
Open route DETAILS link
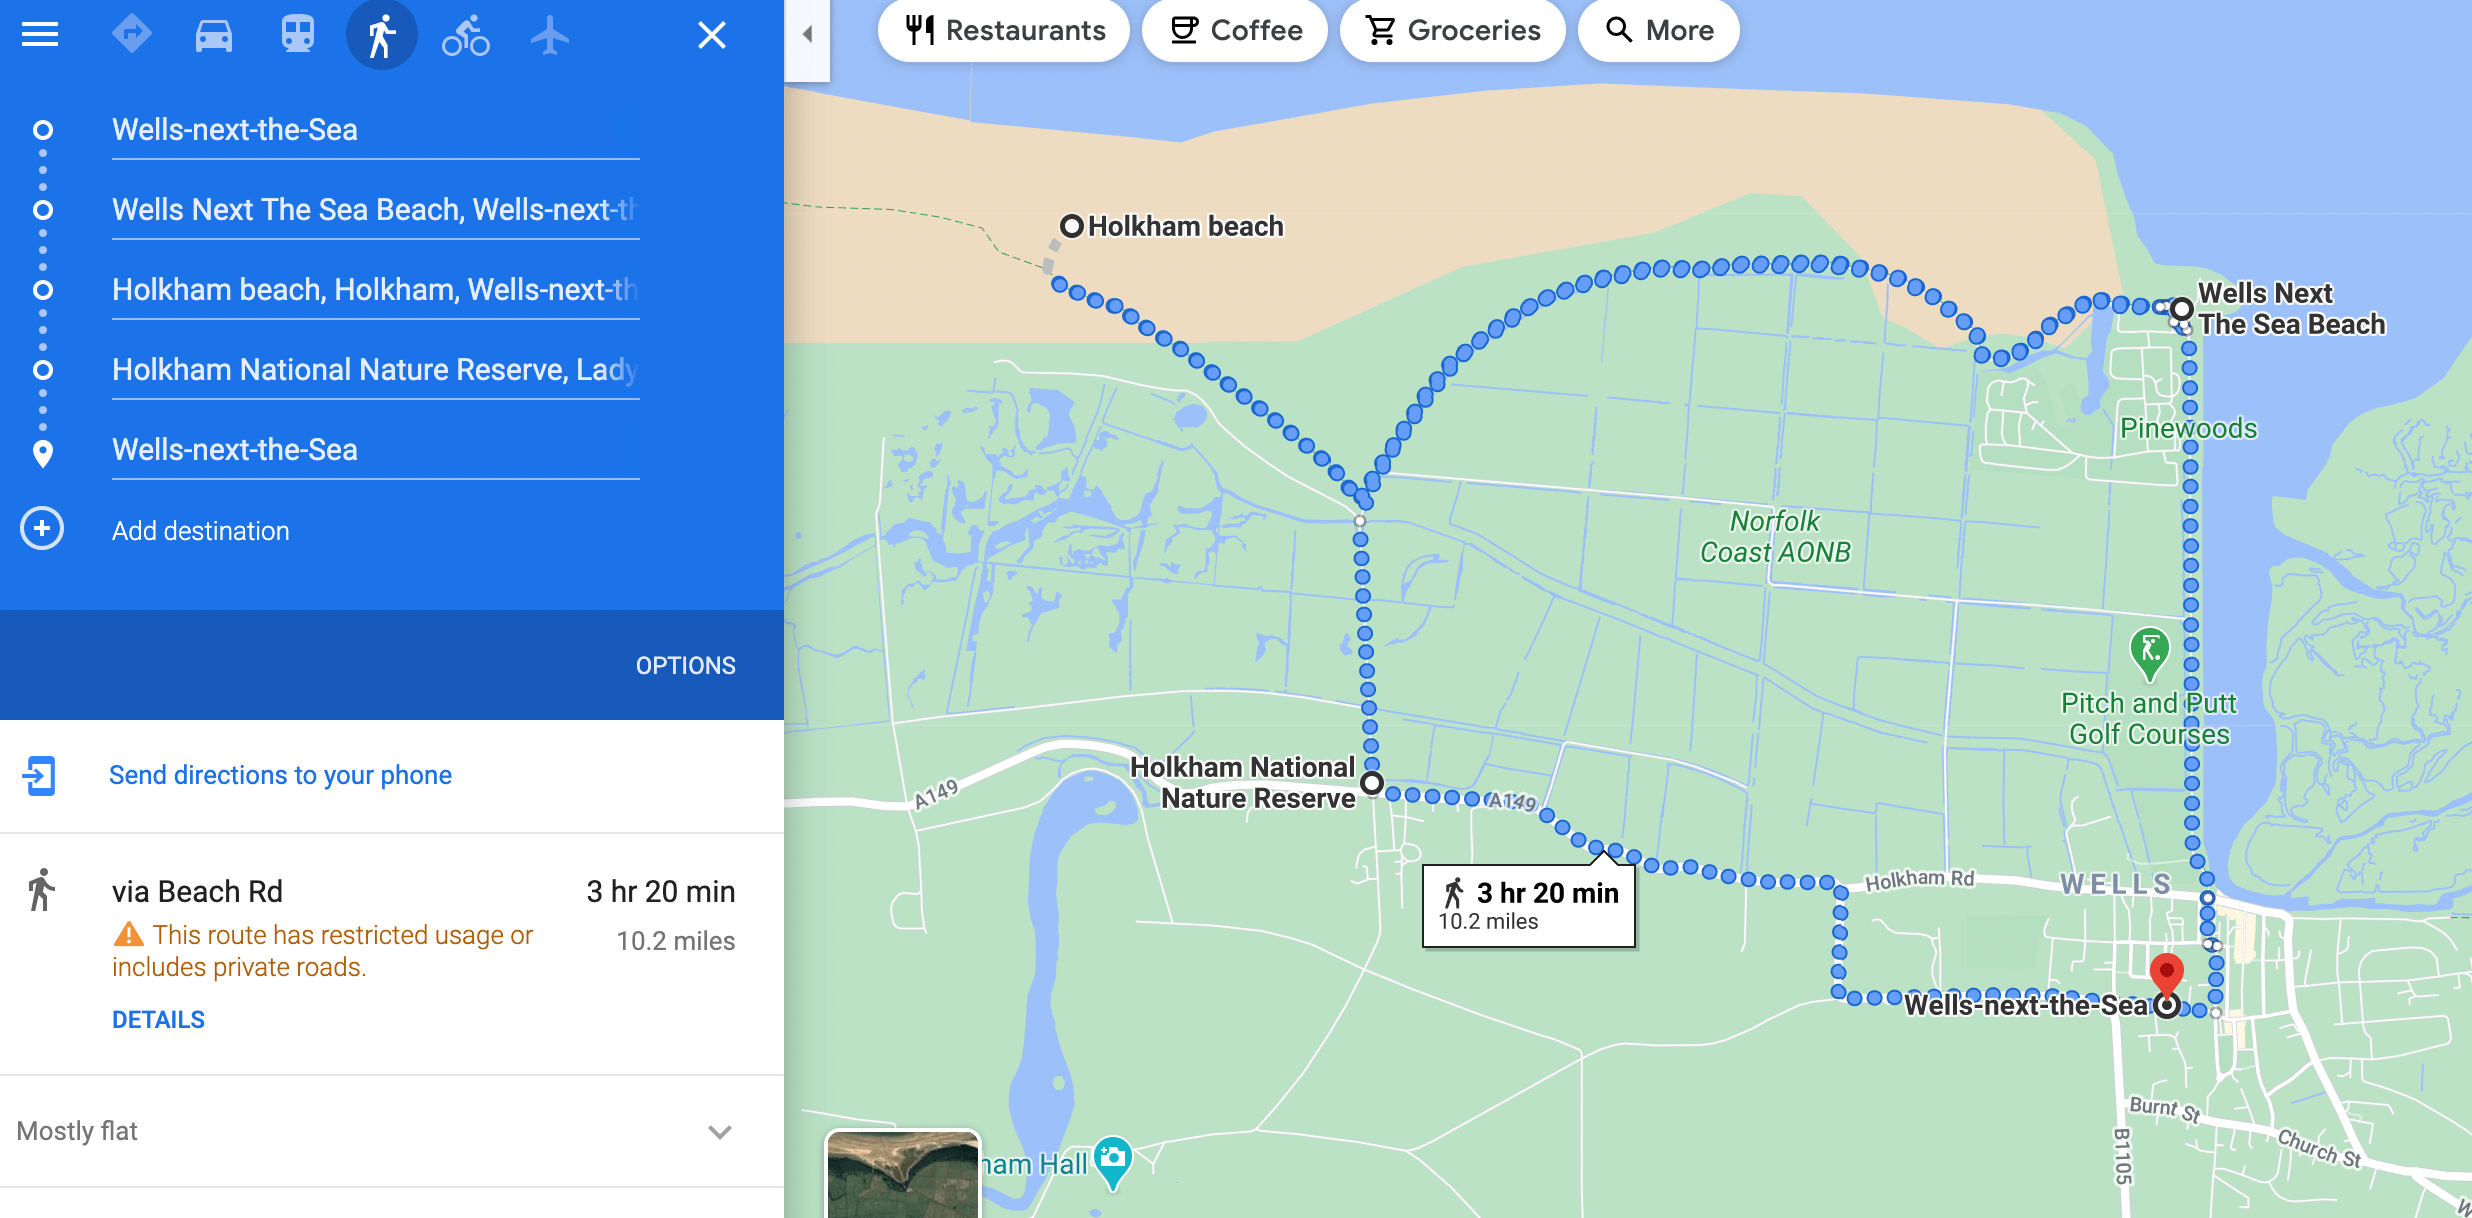[158, 1020]
